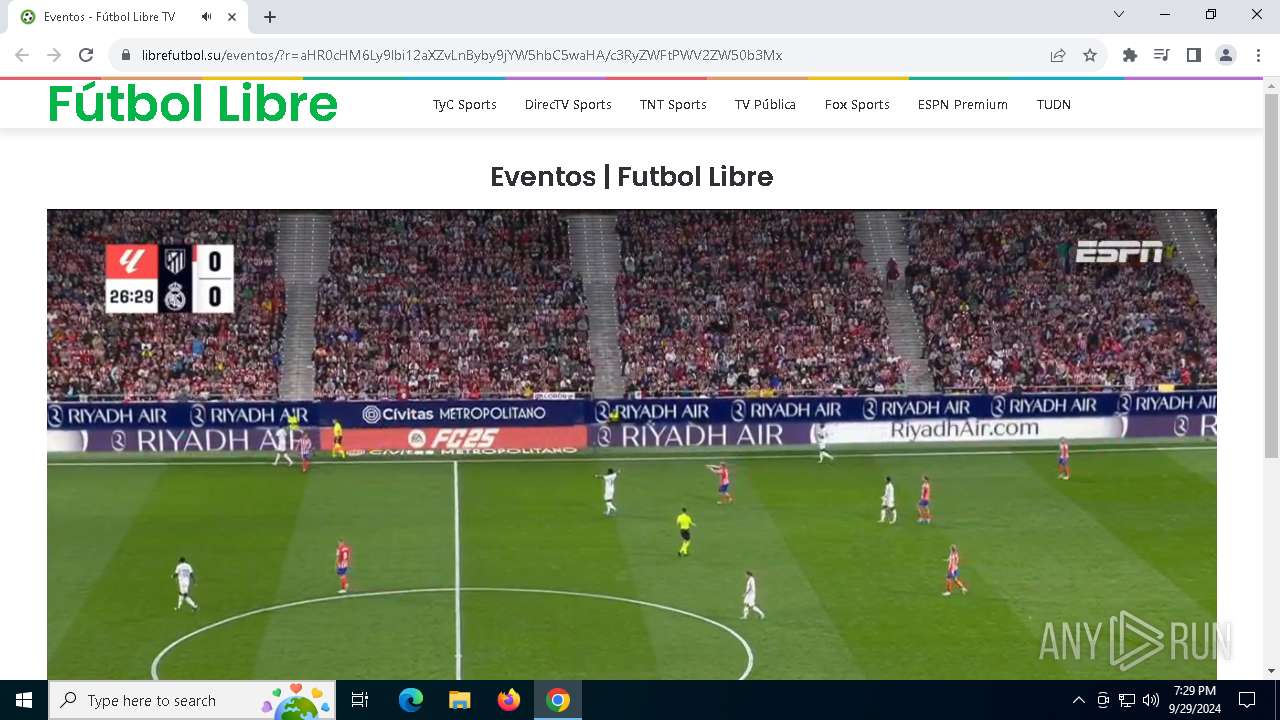Screen dimensions: 1280x720
Task: Open the notification center icon
Action: (1247, 700)
